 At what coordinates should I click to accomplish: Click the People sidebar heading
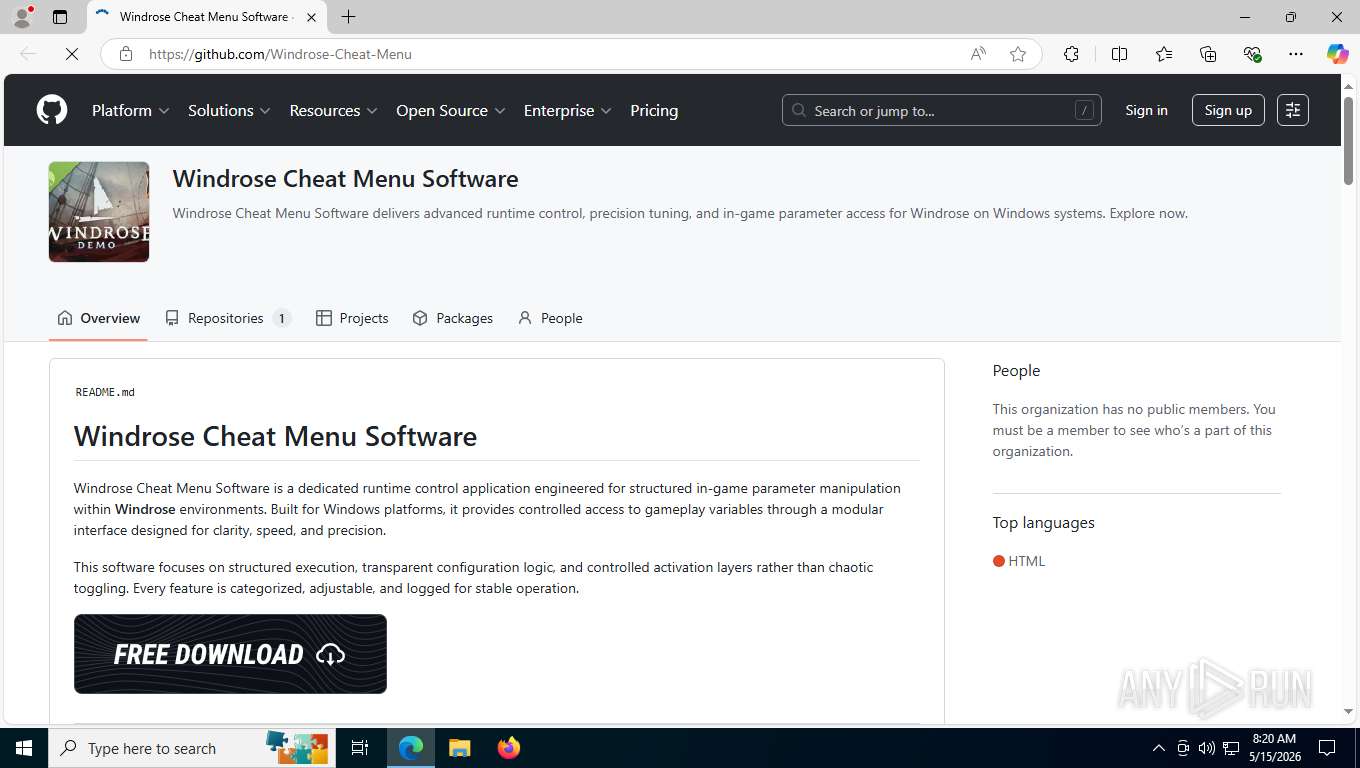pos(1016,370)
